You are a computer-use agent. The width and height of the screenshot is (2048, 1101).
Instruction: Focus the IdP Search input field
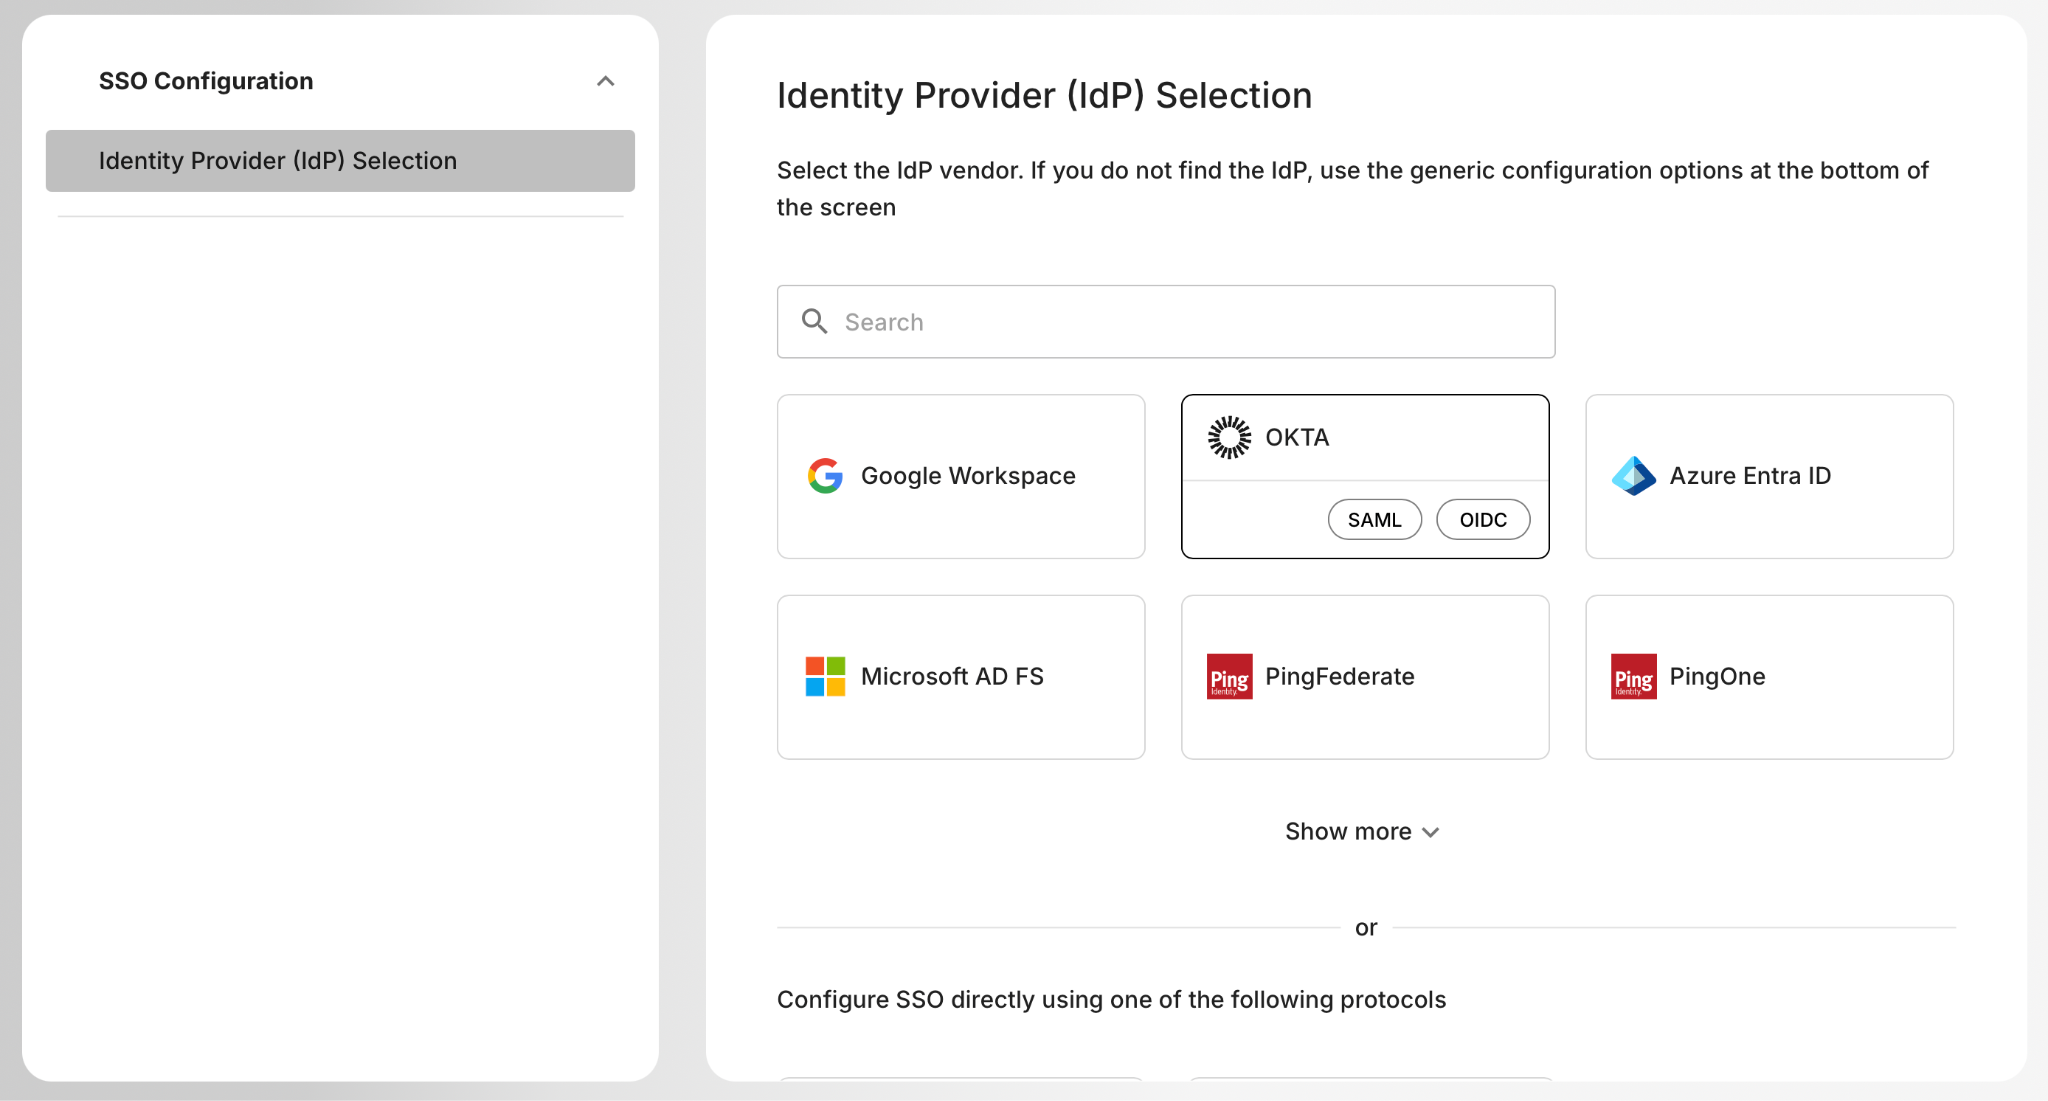[1190, 322]
